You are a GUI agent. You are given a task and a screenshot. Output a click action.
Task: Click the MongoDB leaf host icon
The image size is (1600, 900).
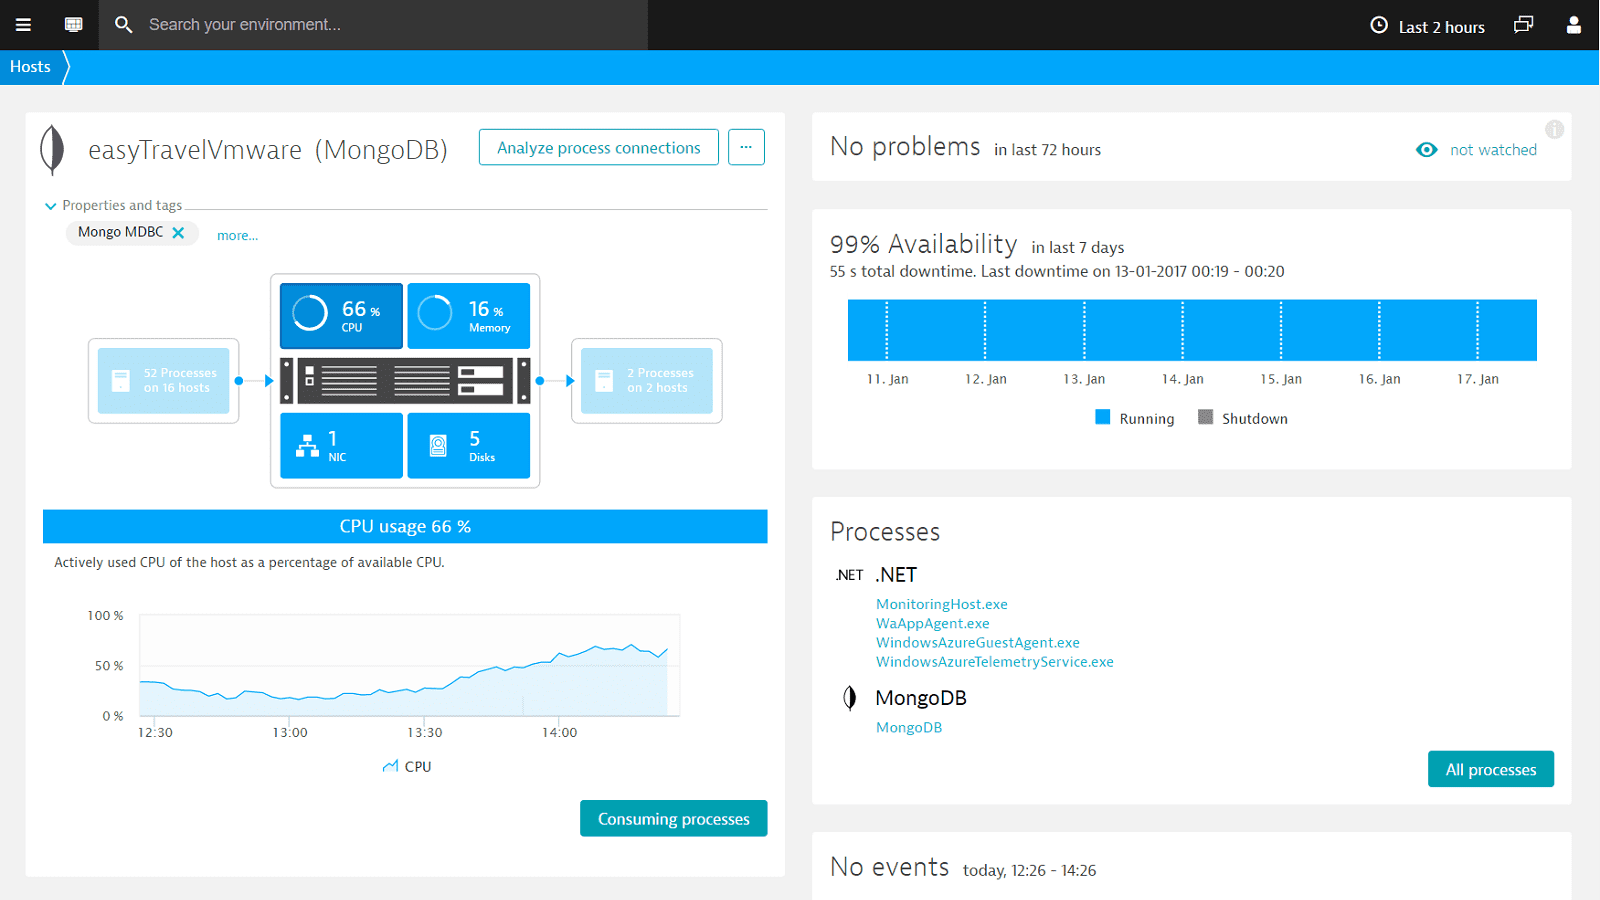coord(52,150)
